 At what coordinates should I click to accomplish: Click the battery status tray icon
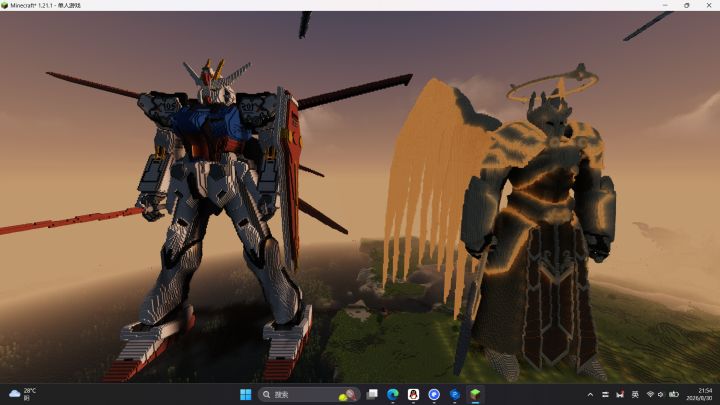click(x=674, y=394)
